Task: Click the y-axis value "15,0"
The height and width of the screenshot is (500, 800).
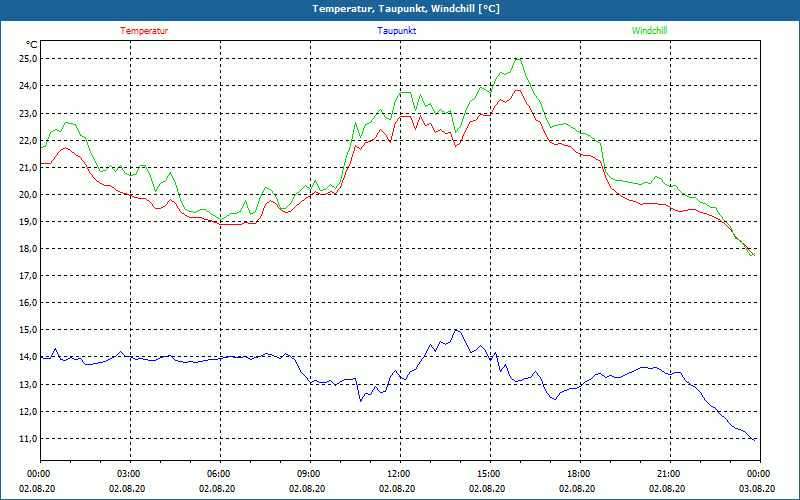Action: [29, 330]
